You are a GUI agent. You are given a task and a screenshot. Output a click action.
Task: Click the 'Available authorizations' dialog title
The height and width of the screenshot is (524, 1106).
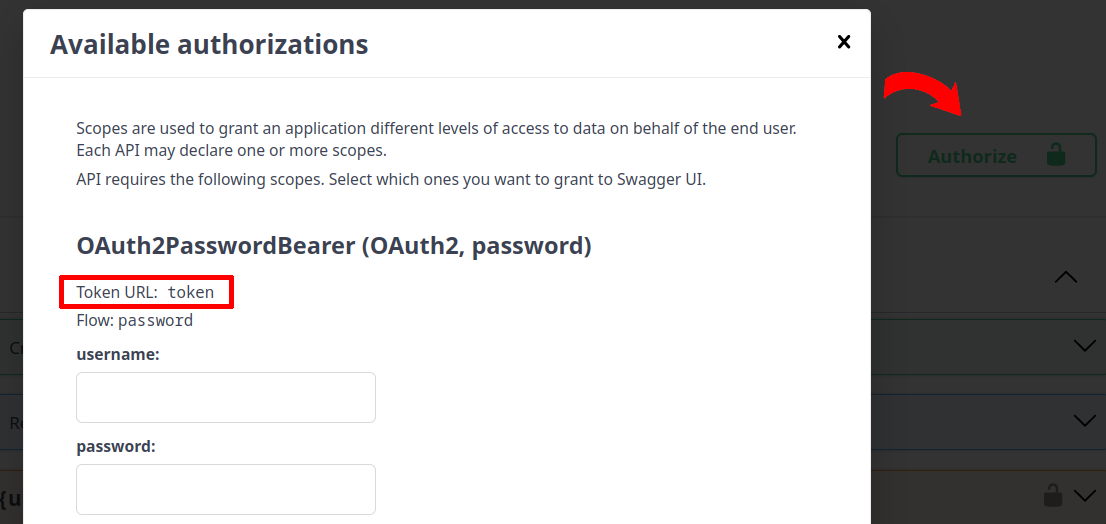click(209, 44)
